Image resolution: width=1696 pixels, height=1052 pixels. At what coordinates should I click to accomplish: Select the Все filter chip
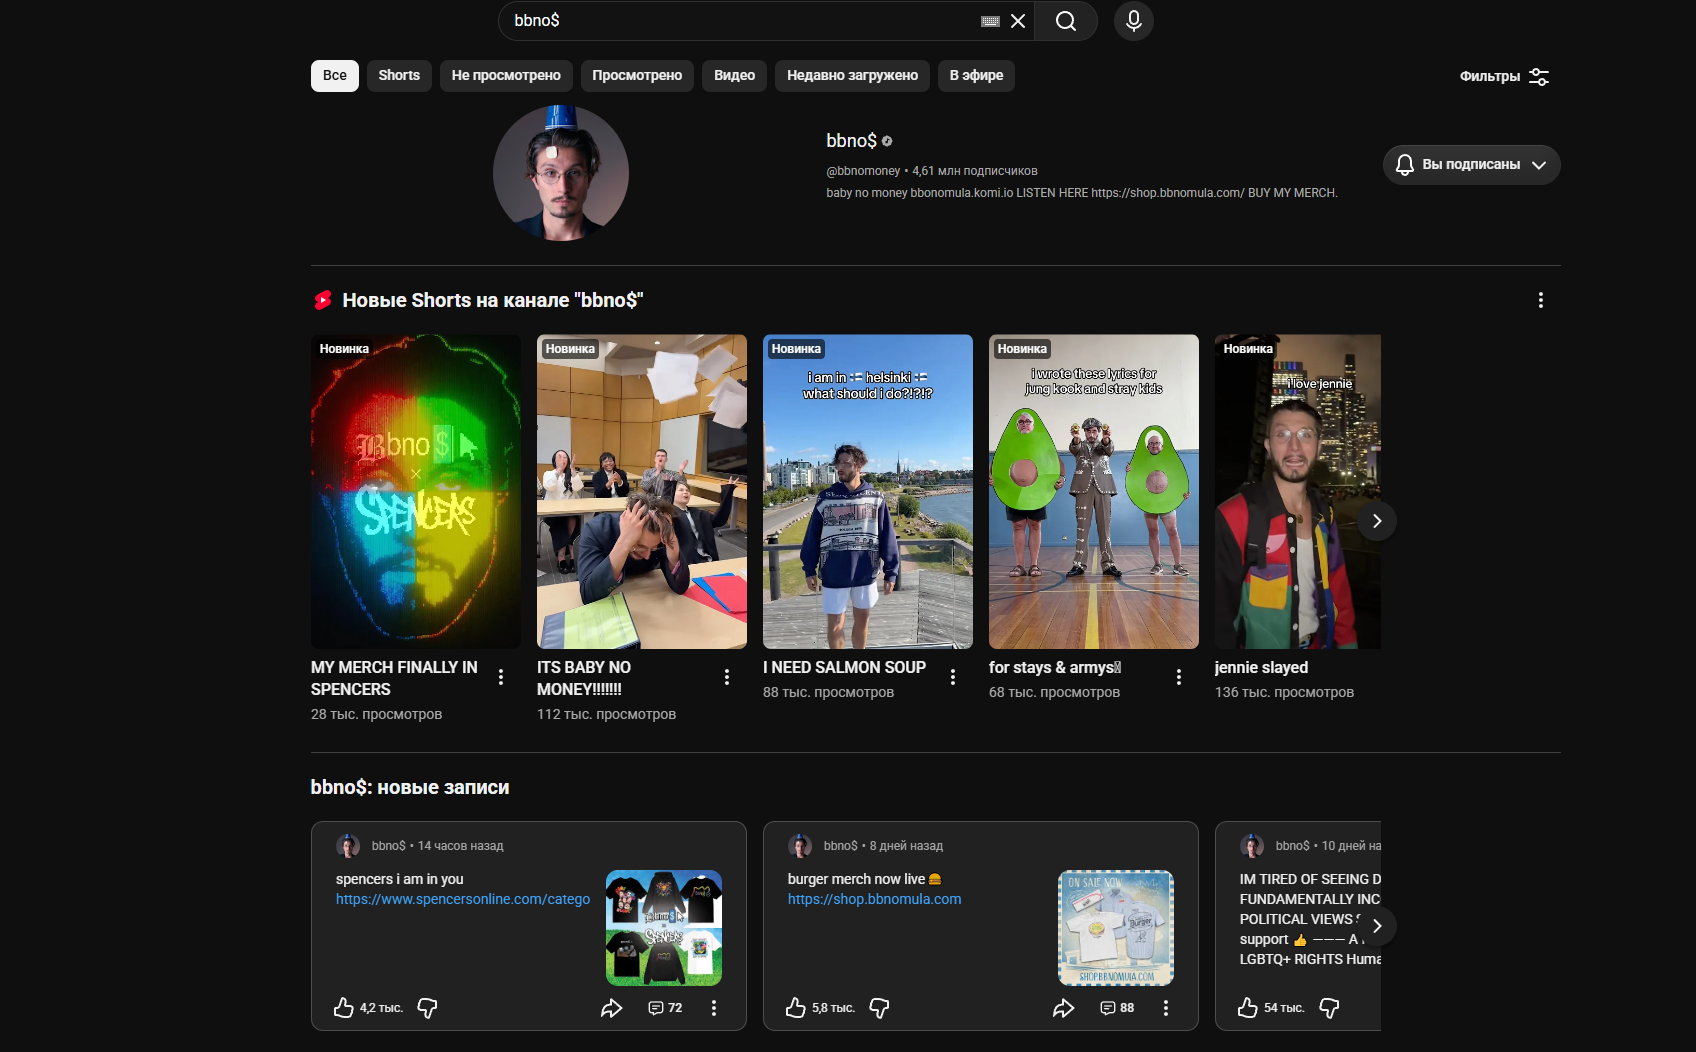[335, 76]
